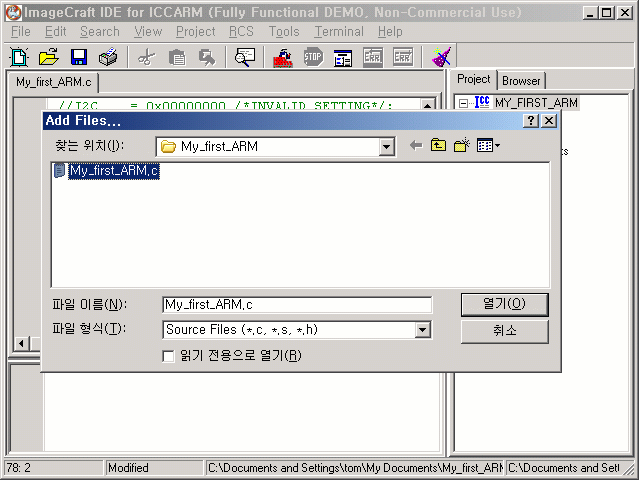Select the My_first_ARM.c editor tab
This screenshot has height=480, width=639.
coord(54,82)
